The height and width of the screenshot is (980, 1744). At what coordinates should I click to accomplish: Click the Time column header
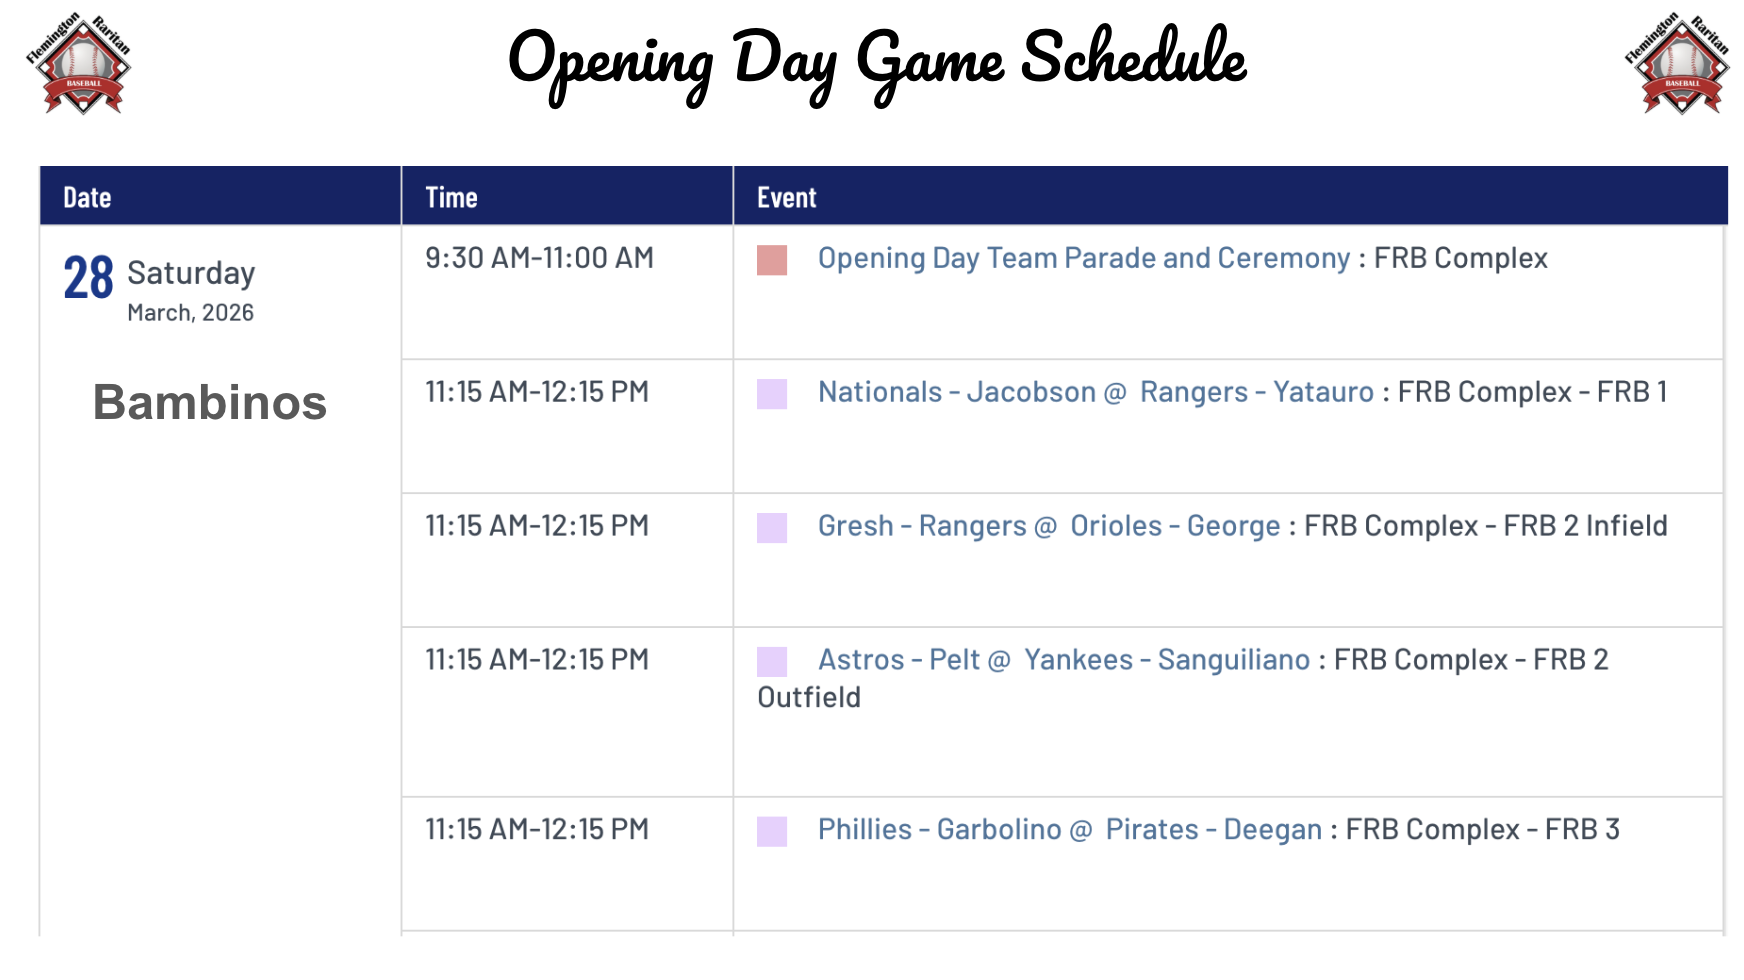pyautogui.click(x=451, y=197)
